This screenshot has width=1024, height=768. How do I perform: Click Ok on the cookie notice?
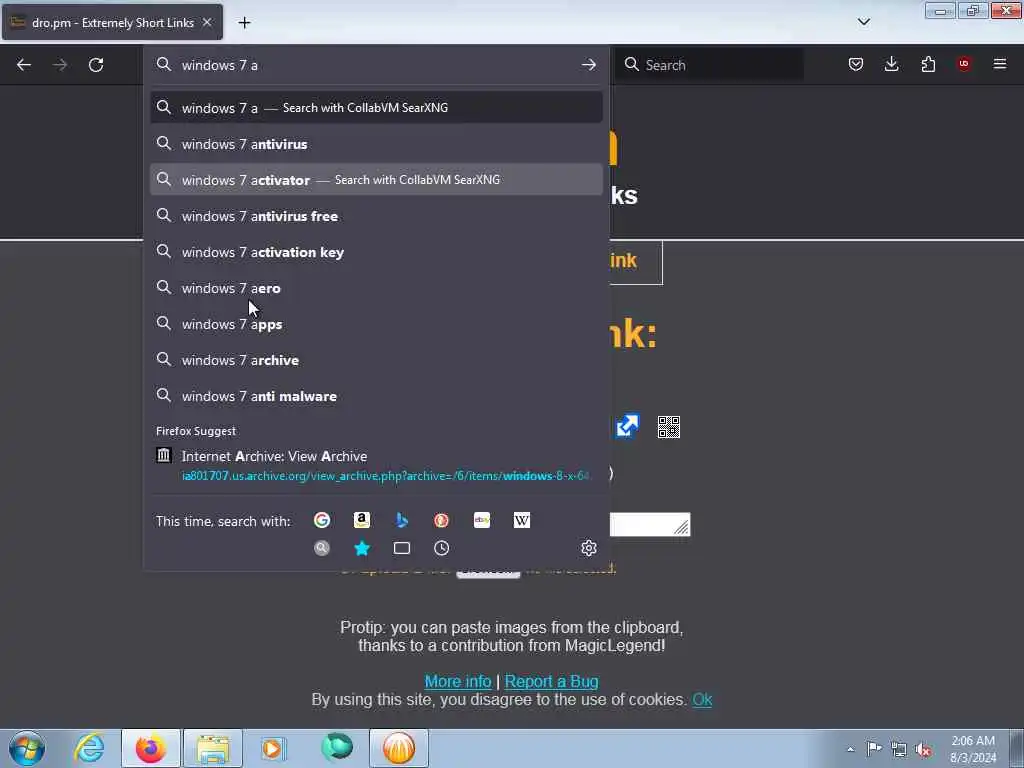click(702, 699)
